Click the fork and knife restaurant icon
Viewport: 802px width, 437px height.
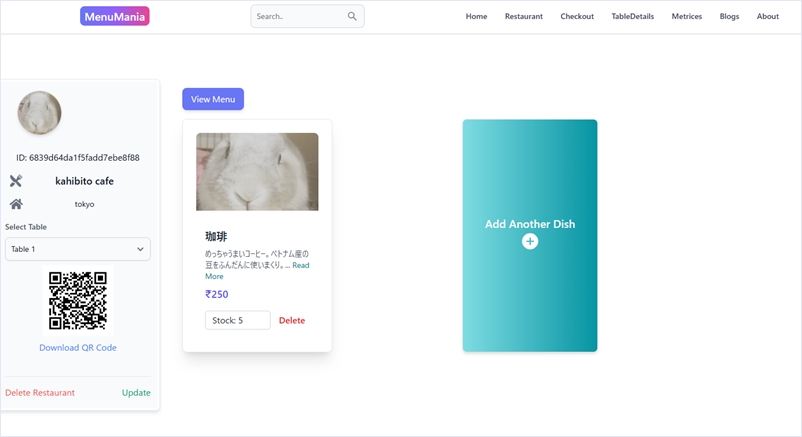[16, 181]
